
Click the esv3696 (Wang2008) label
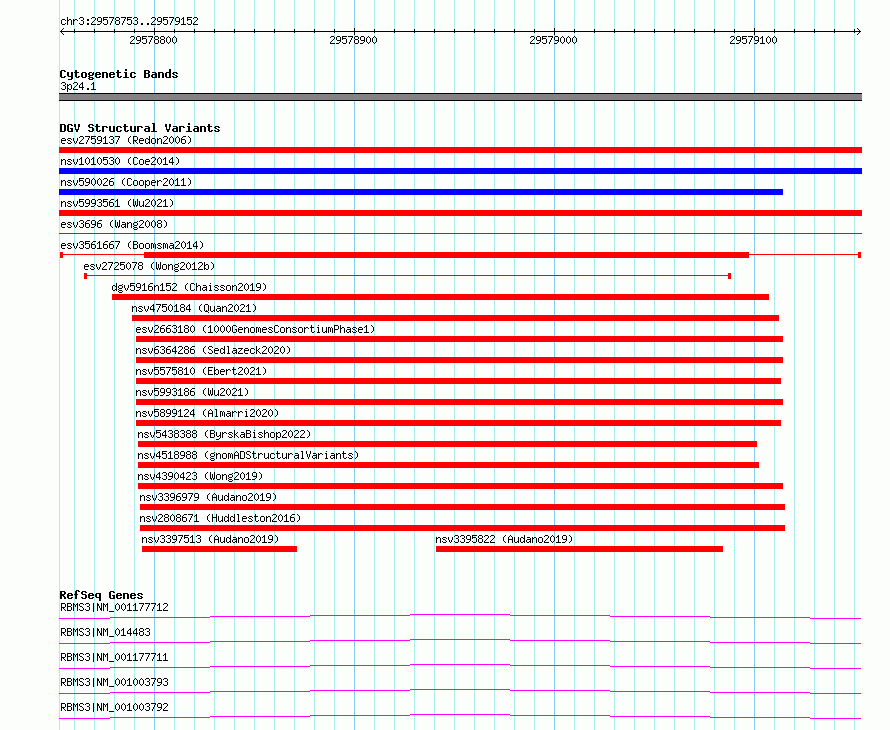click(114, 224)
